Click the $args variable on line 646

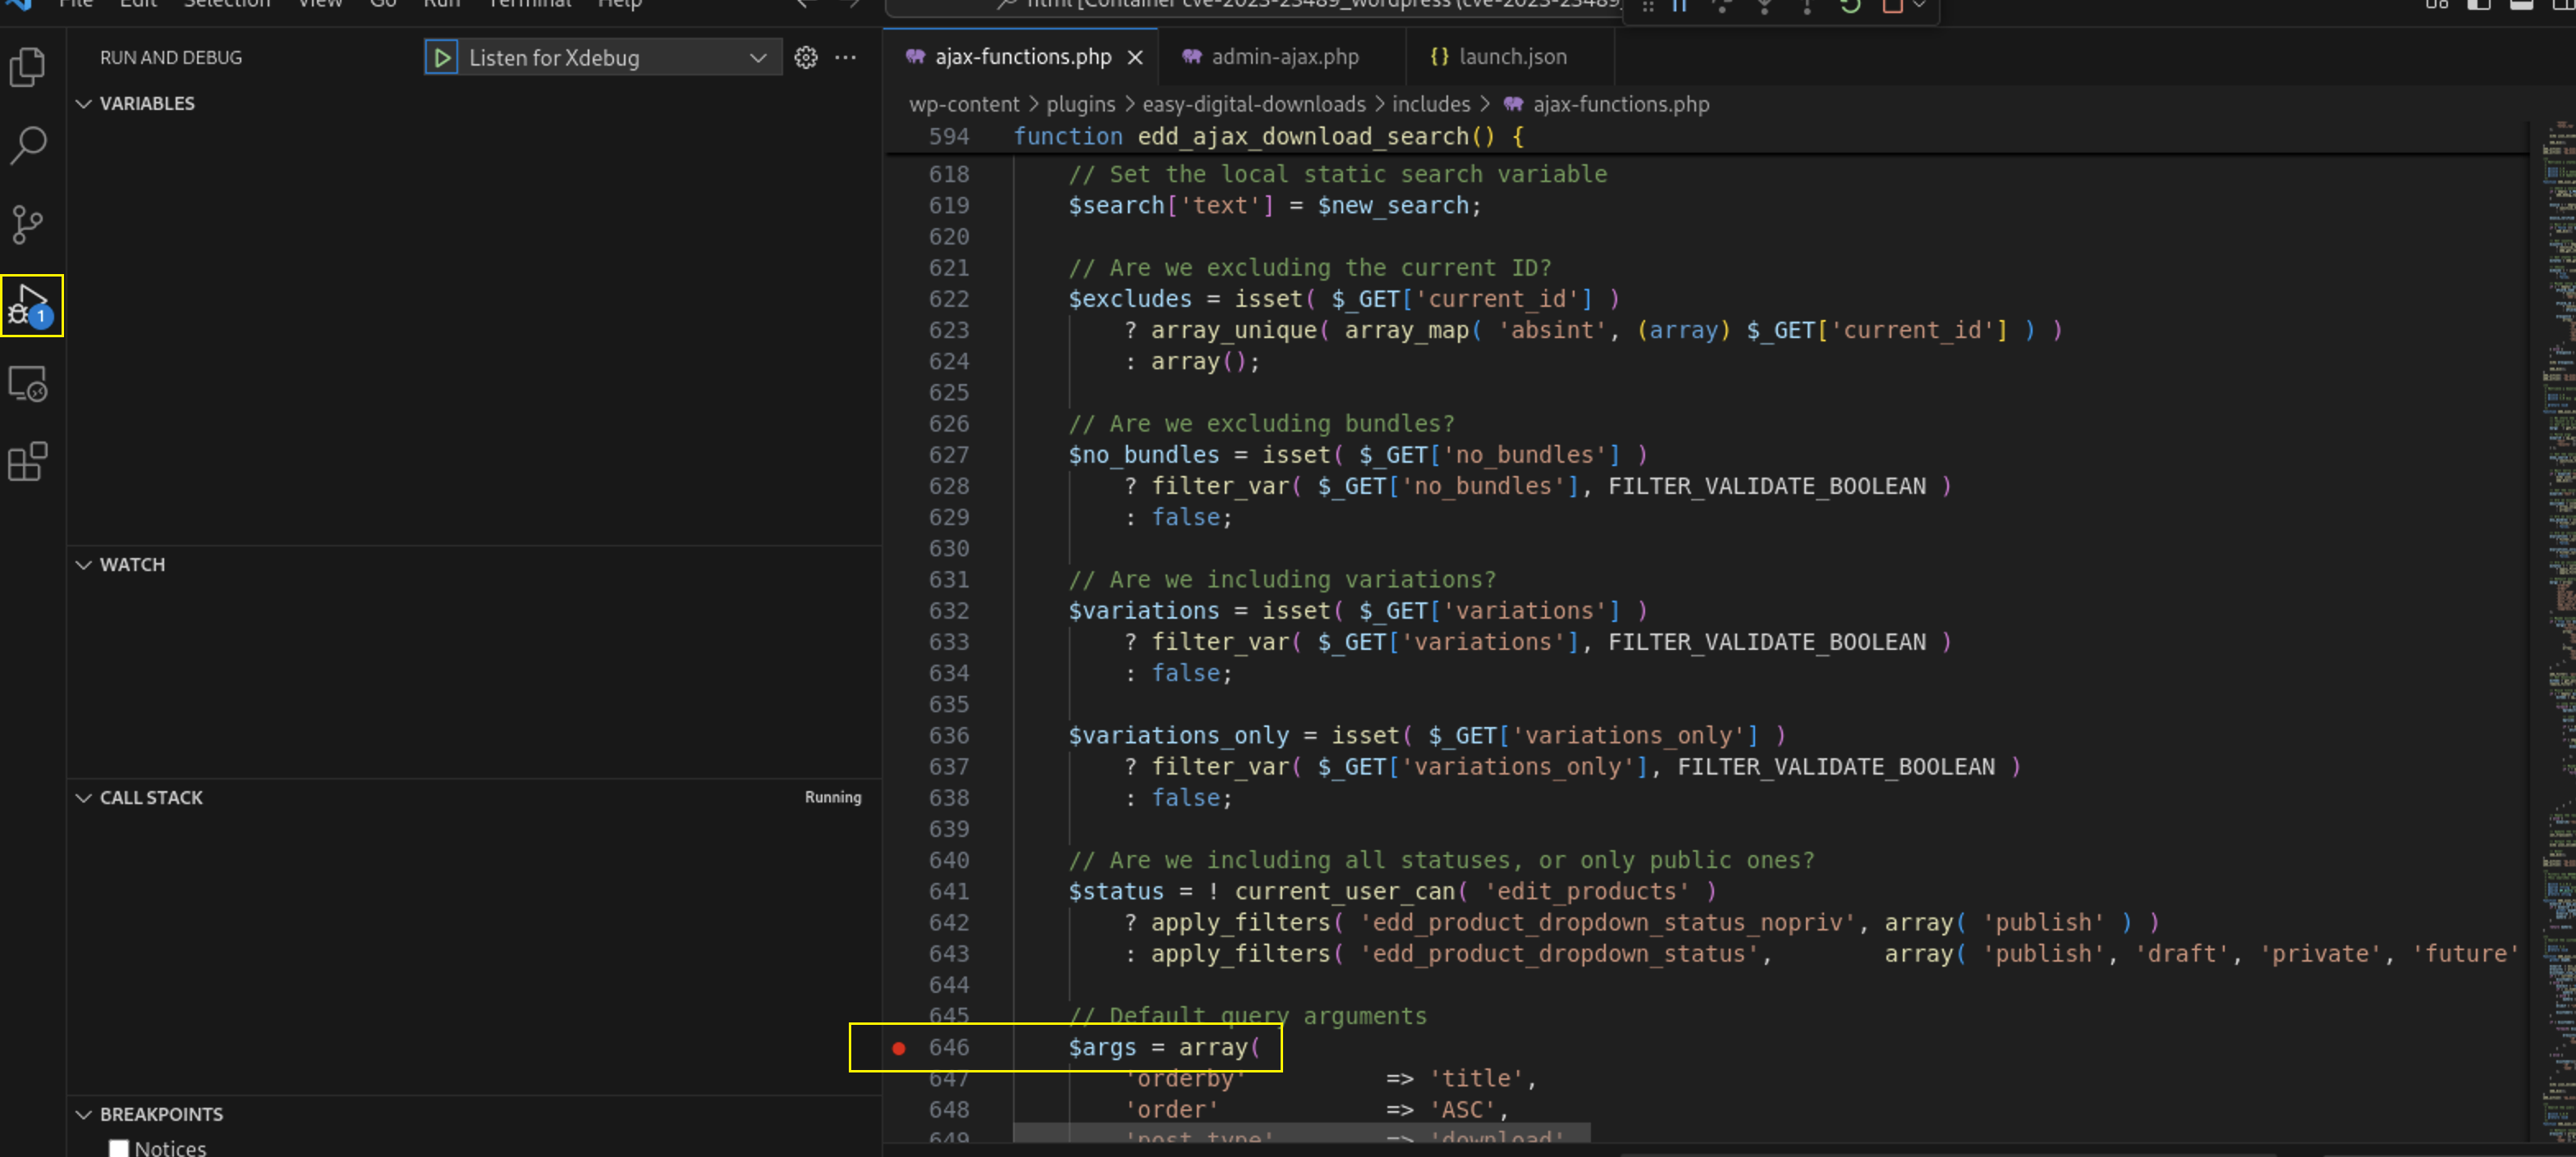tap(1102, 1048)
